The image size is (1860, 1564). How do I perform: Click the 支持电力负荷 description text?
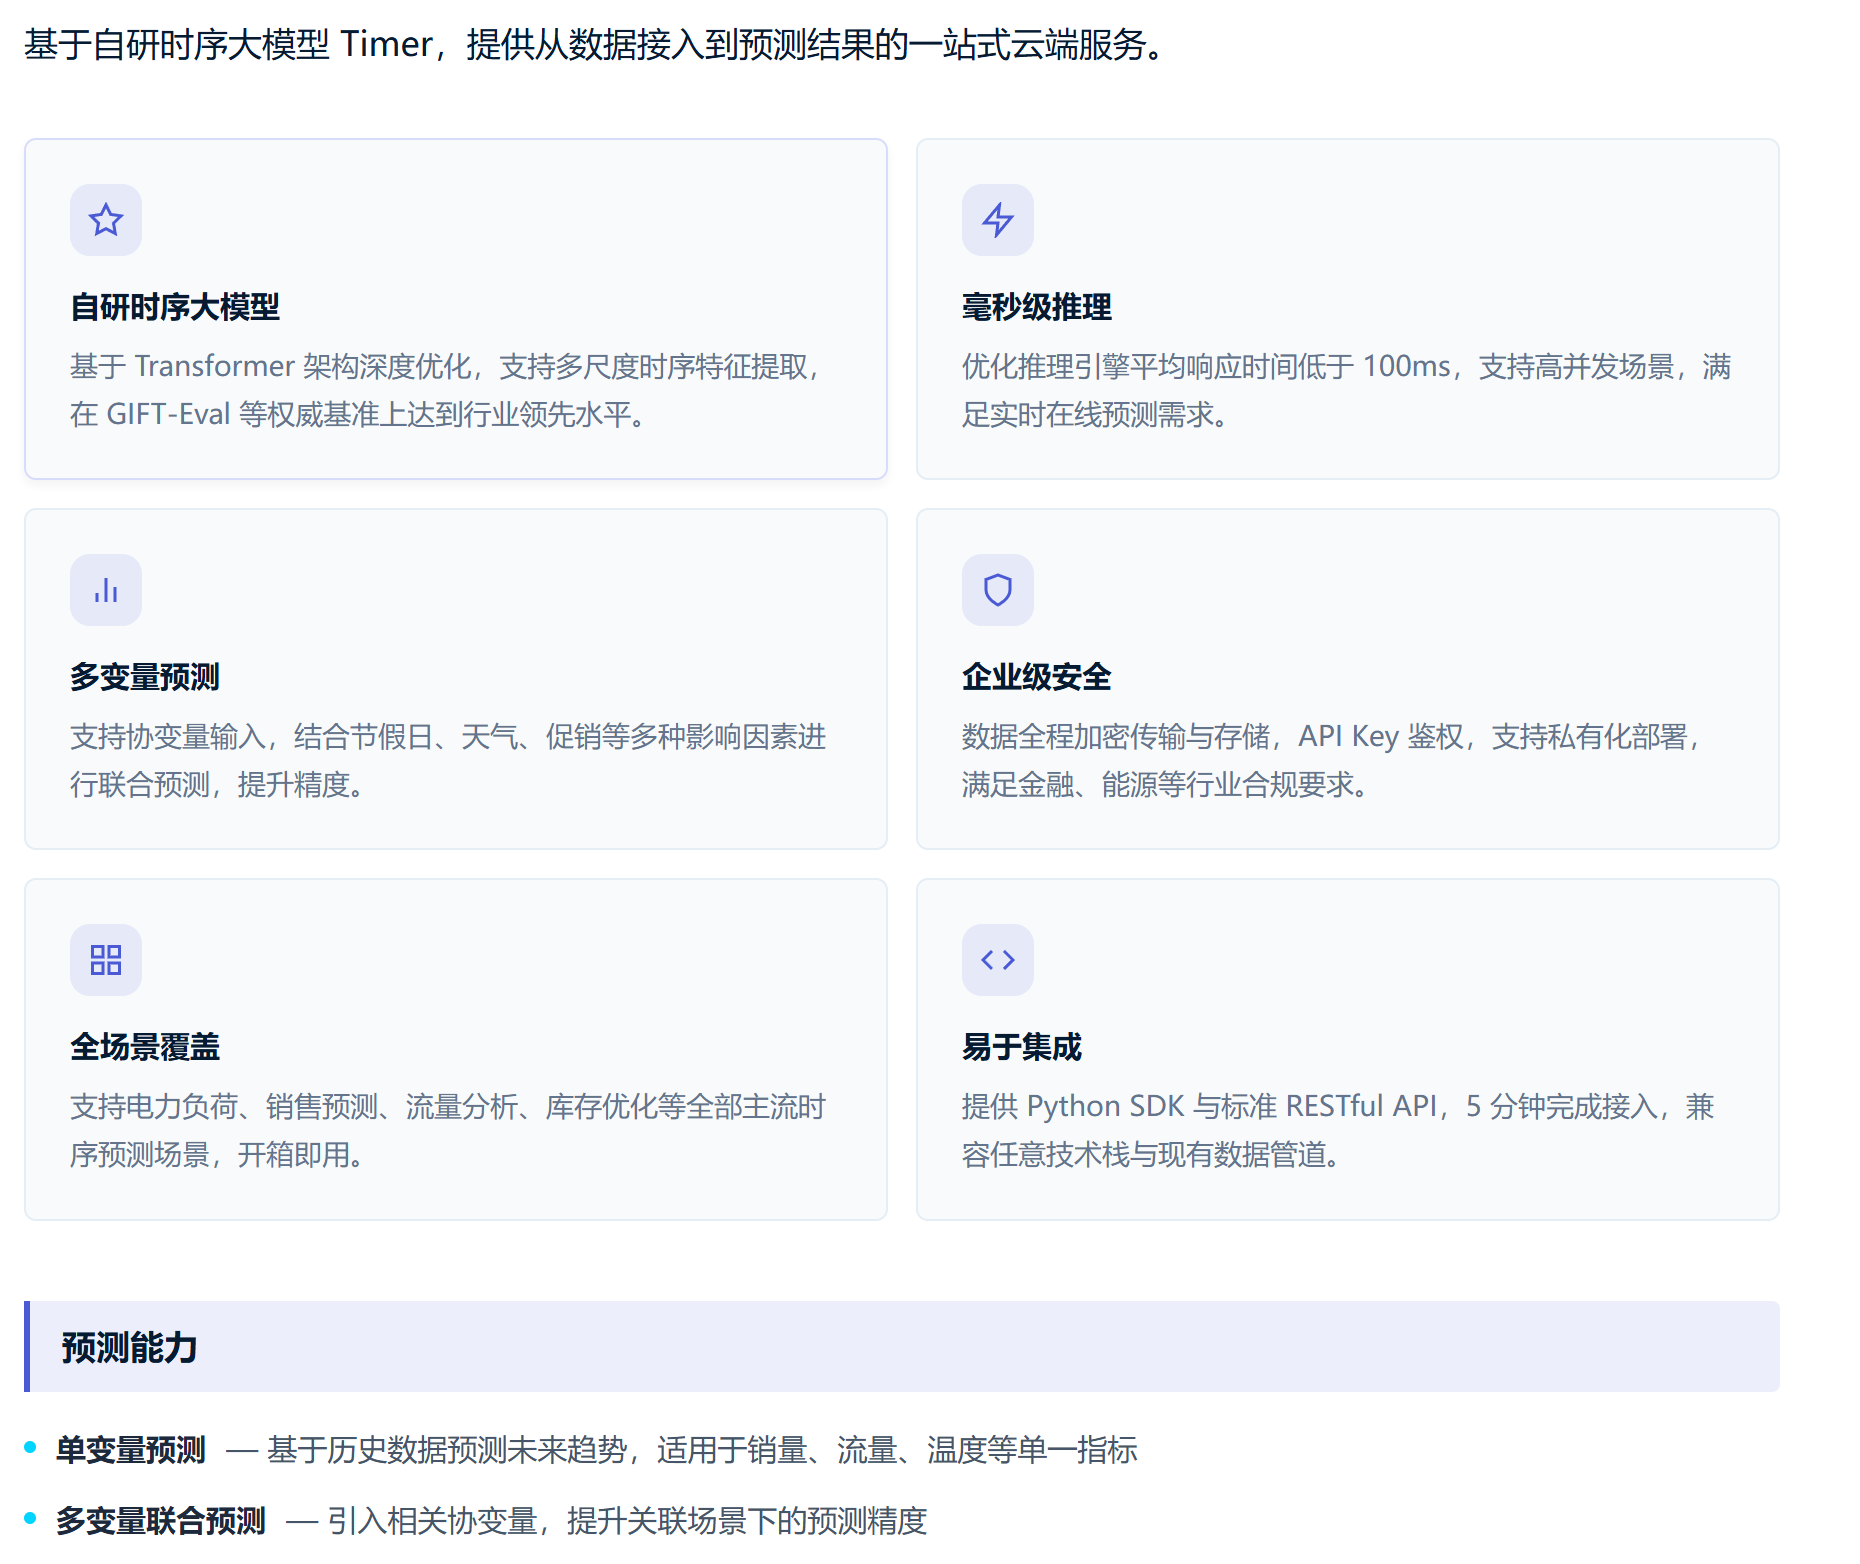coord(448,1130)
